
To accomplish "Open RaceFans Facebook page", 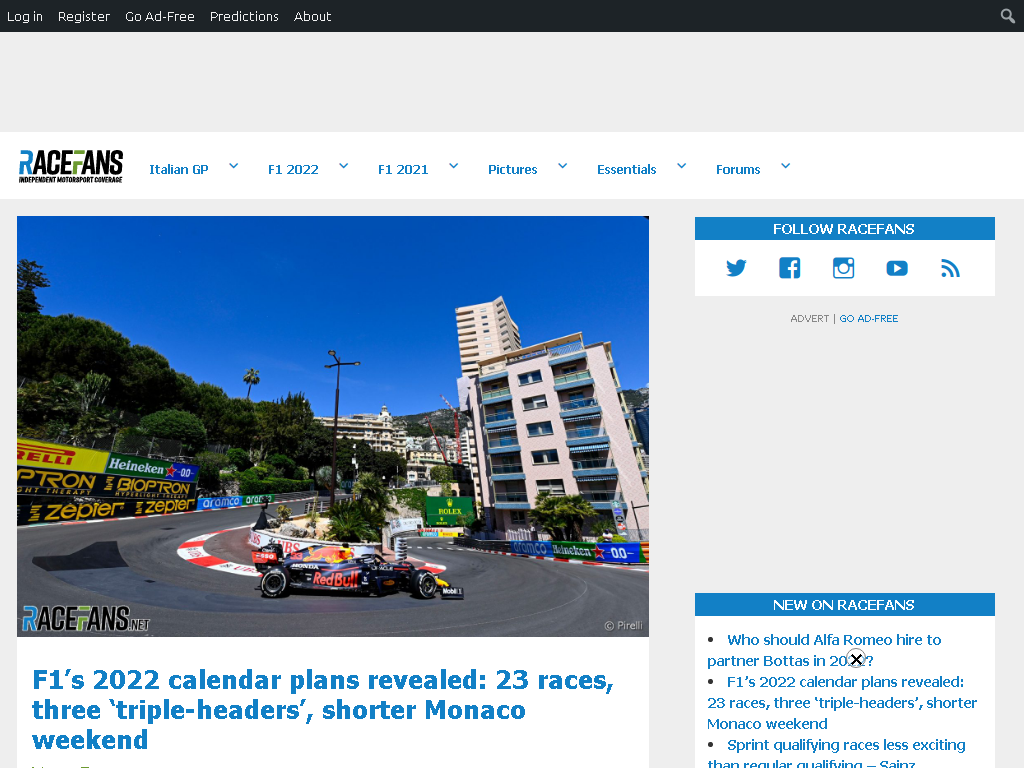I will [x=790, y=268].
